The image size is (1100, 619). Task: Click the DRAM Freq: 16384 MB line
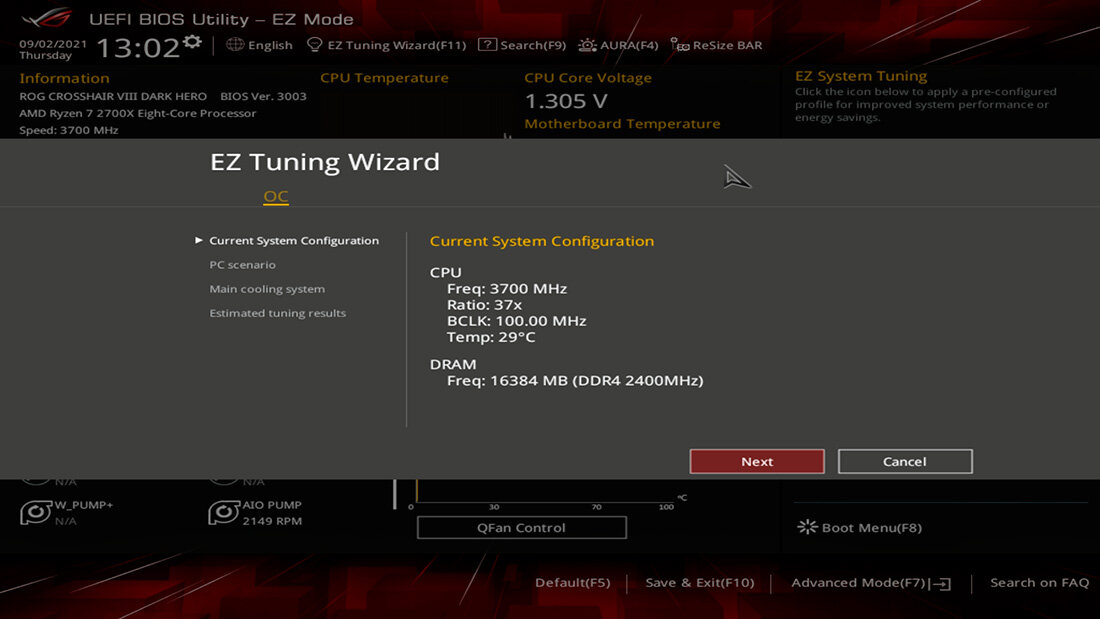[575, 380]
